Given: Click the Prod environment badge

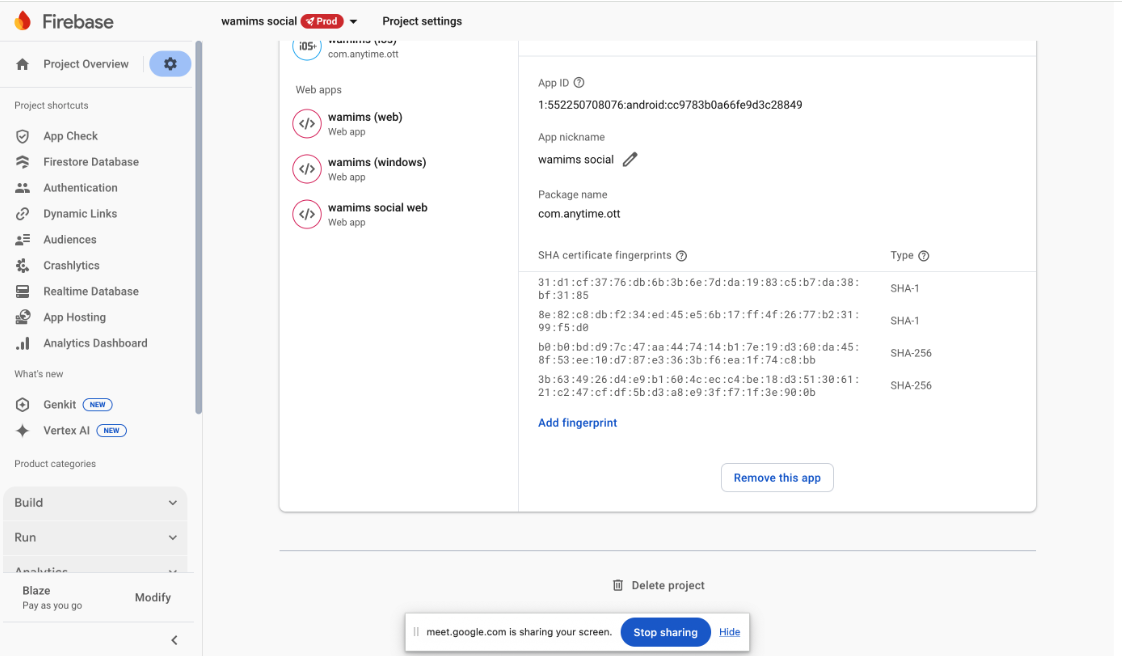Looking at the screenshot, I should [x=322, y=21].
